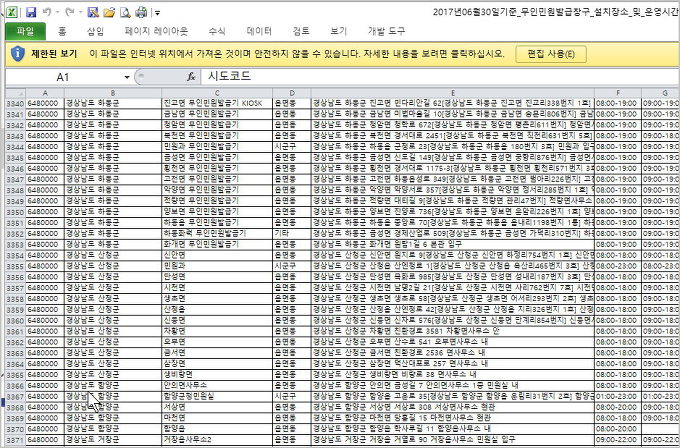680x448 pixels.
Task: Click the 시천면 cell in row 3357
Action: pos(217,288)
